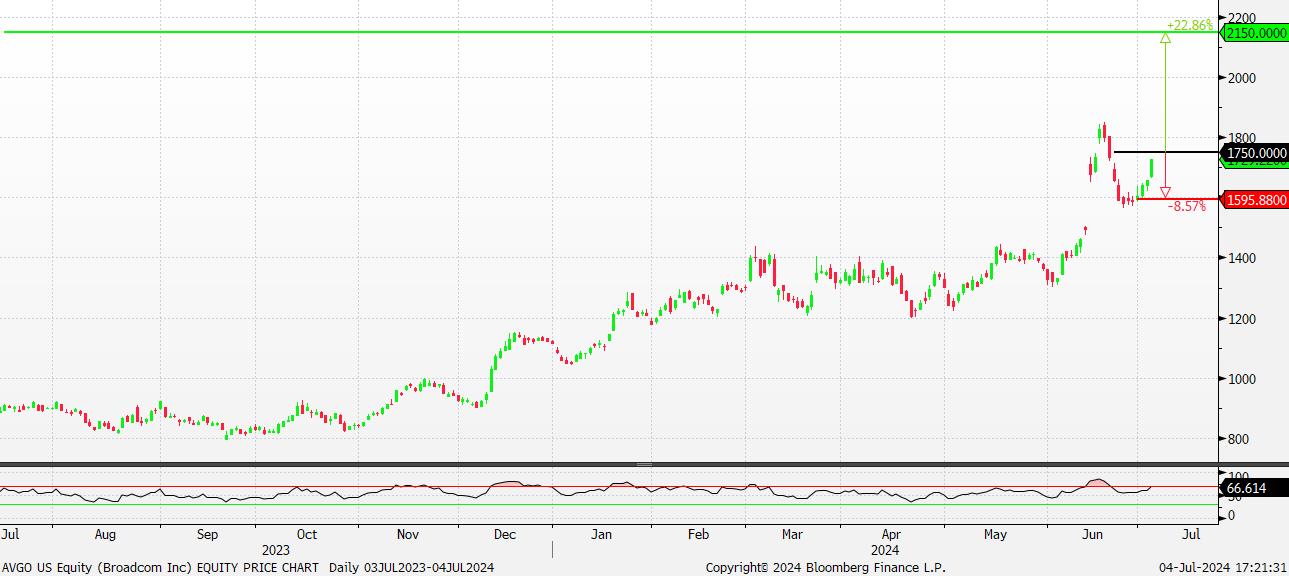Click the Apr label on the date axis
This screenshot has height=576, width=1289.
pos(893,535)
